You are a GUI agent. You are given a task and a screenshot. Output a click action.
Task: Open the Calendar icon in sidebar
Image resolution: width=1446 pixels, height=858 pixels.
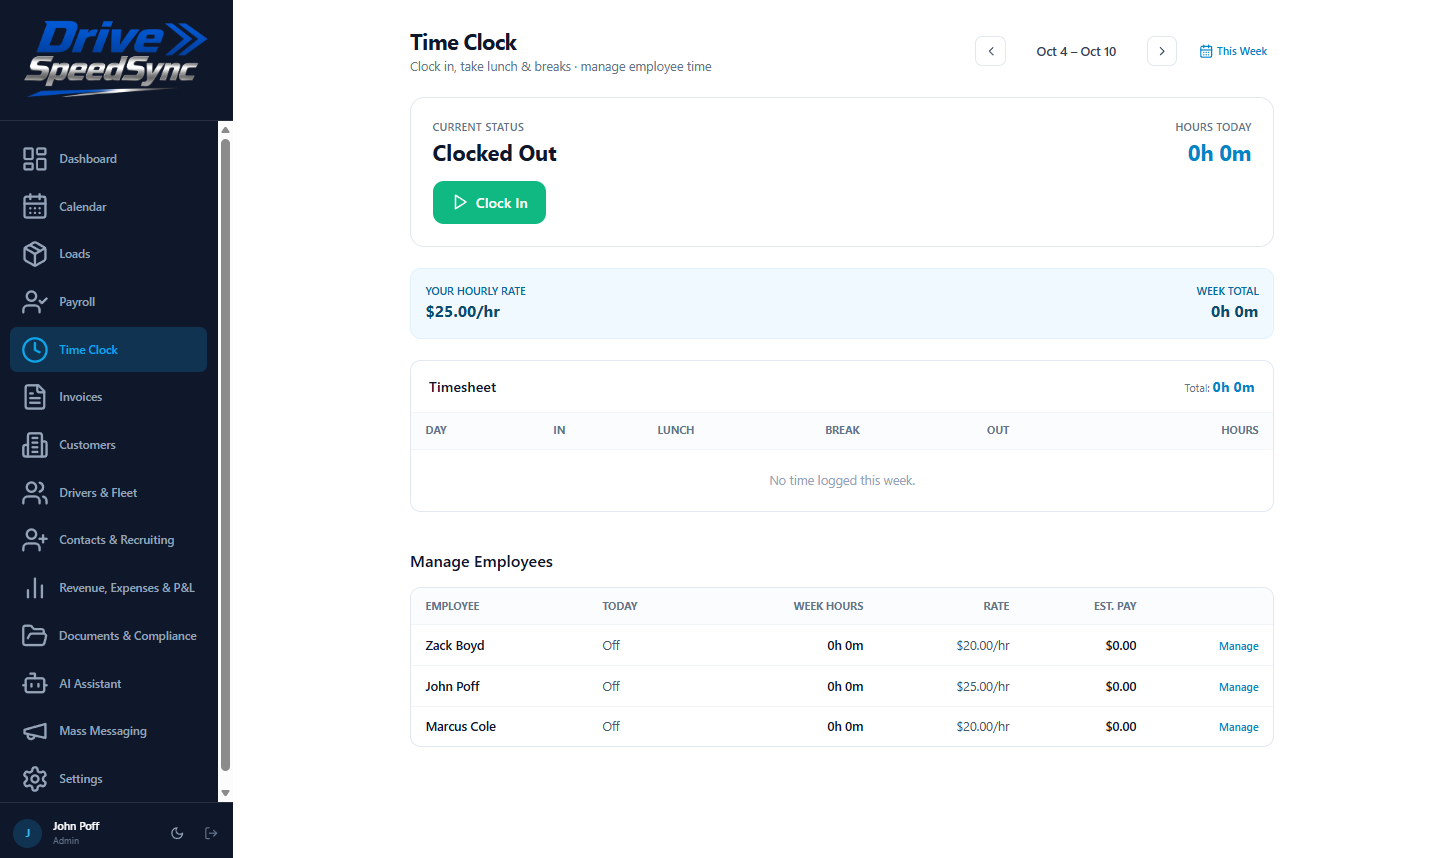[x=35, y=206]
